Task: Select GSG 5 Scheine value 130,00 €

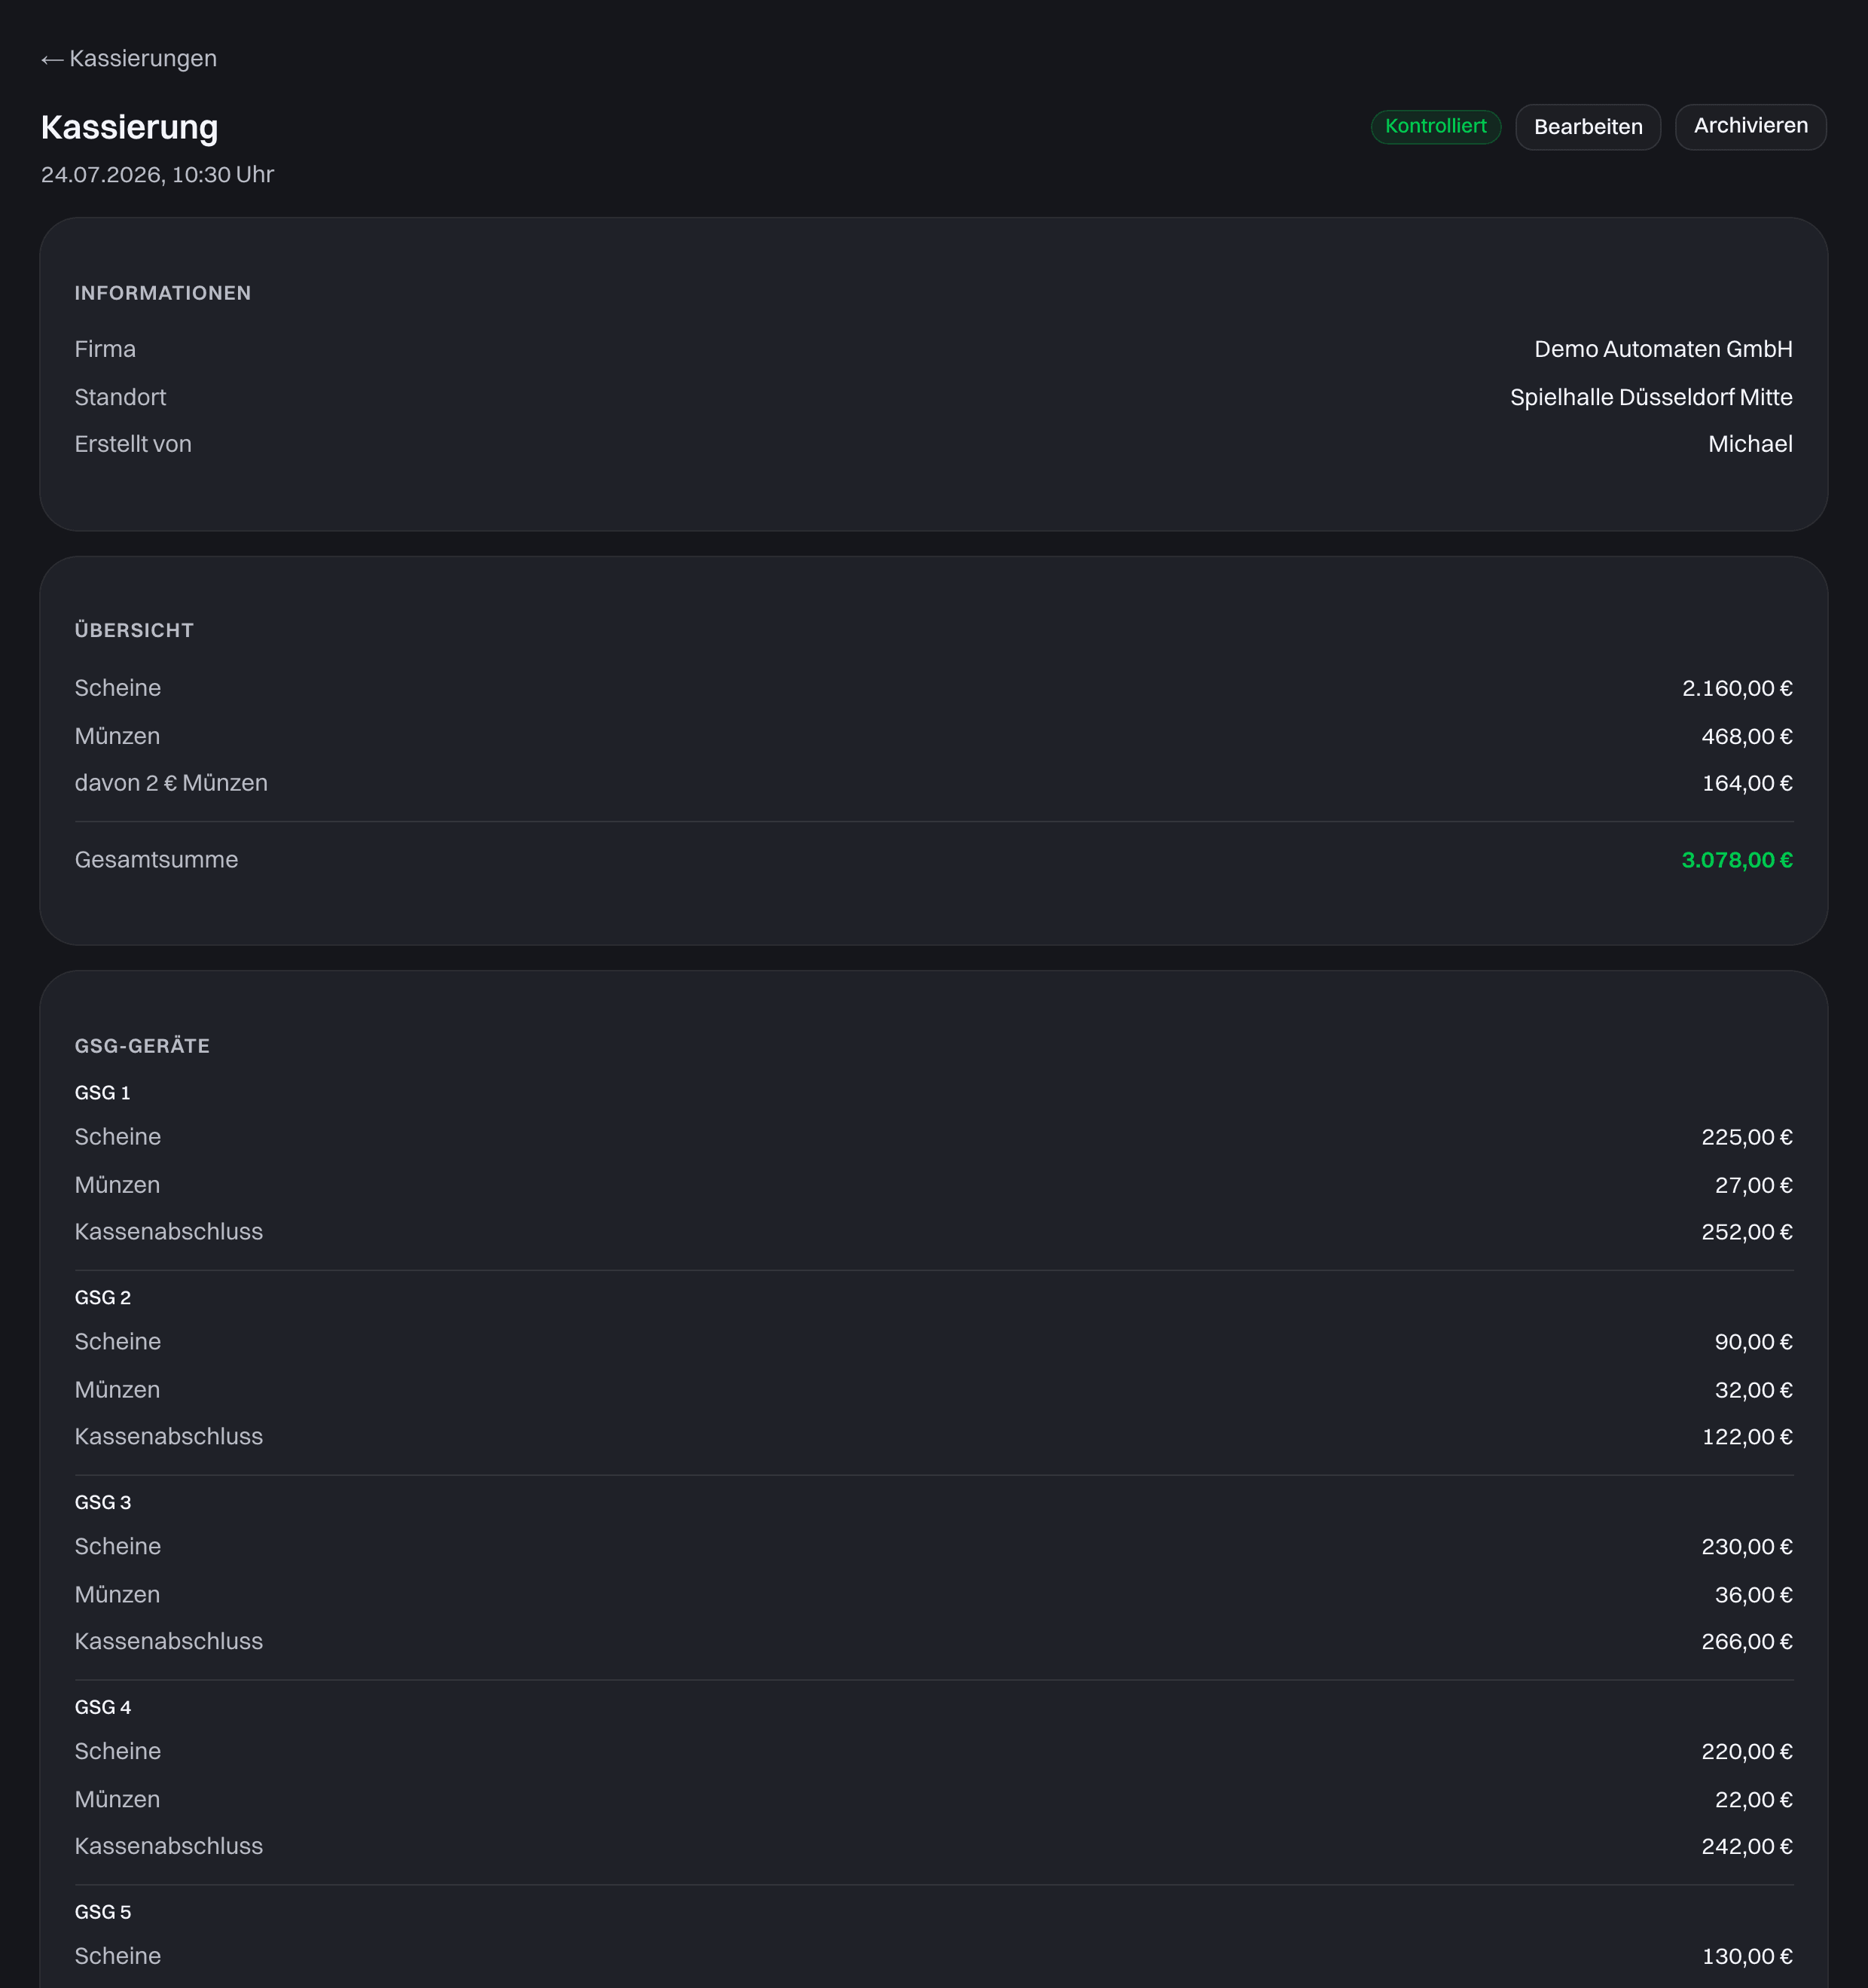Action: point(1747,1957)
